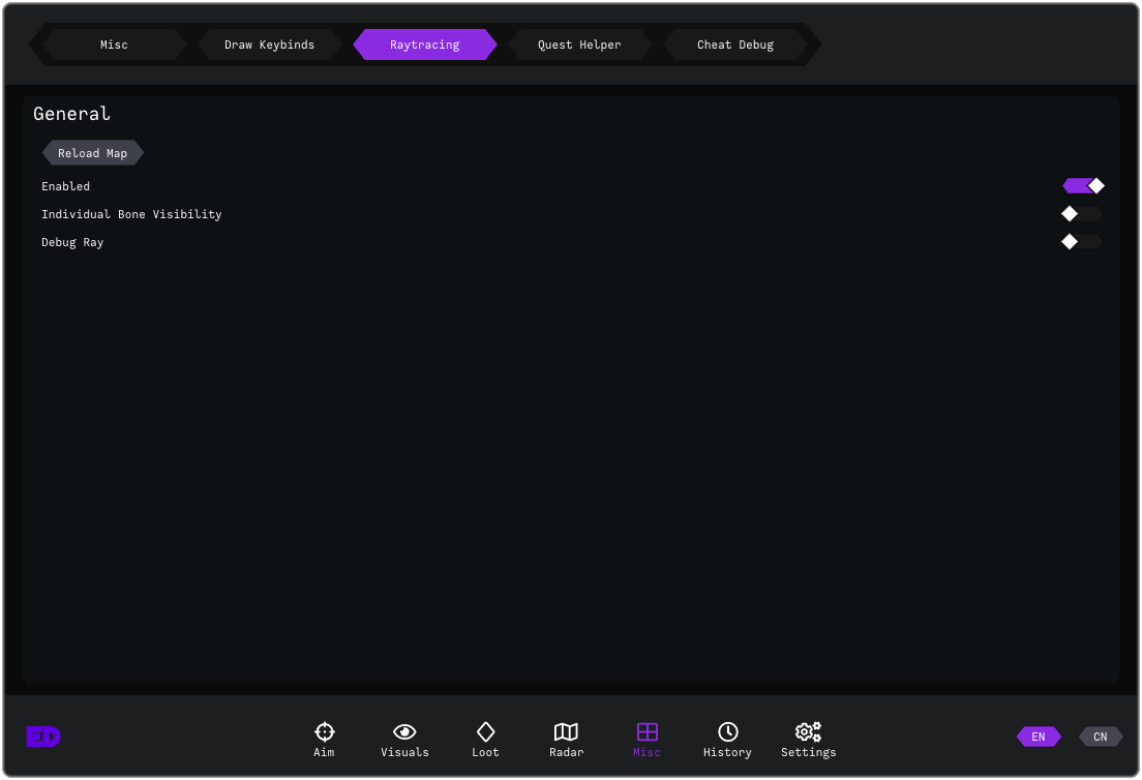1142x780 pixels.
Task: Select the EN language button
Action: [x=1038, y=737]
